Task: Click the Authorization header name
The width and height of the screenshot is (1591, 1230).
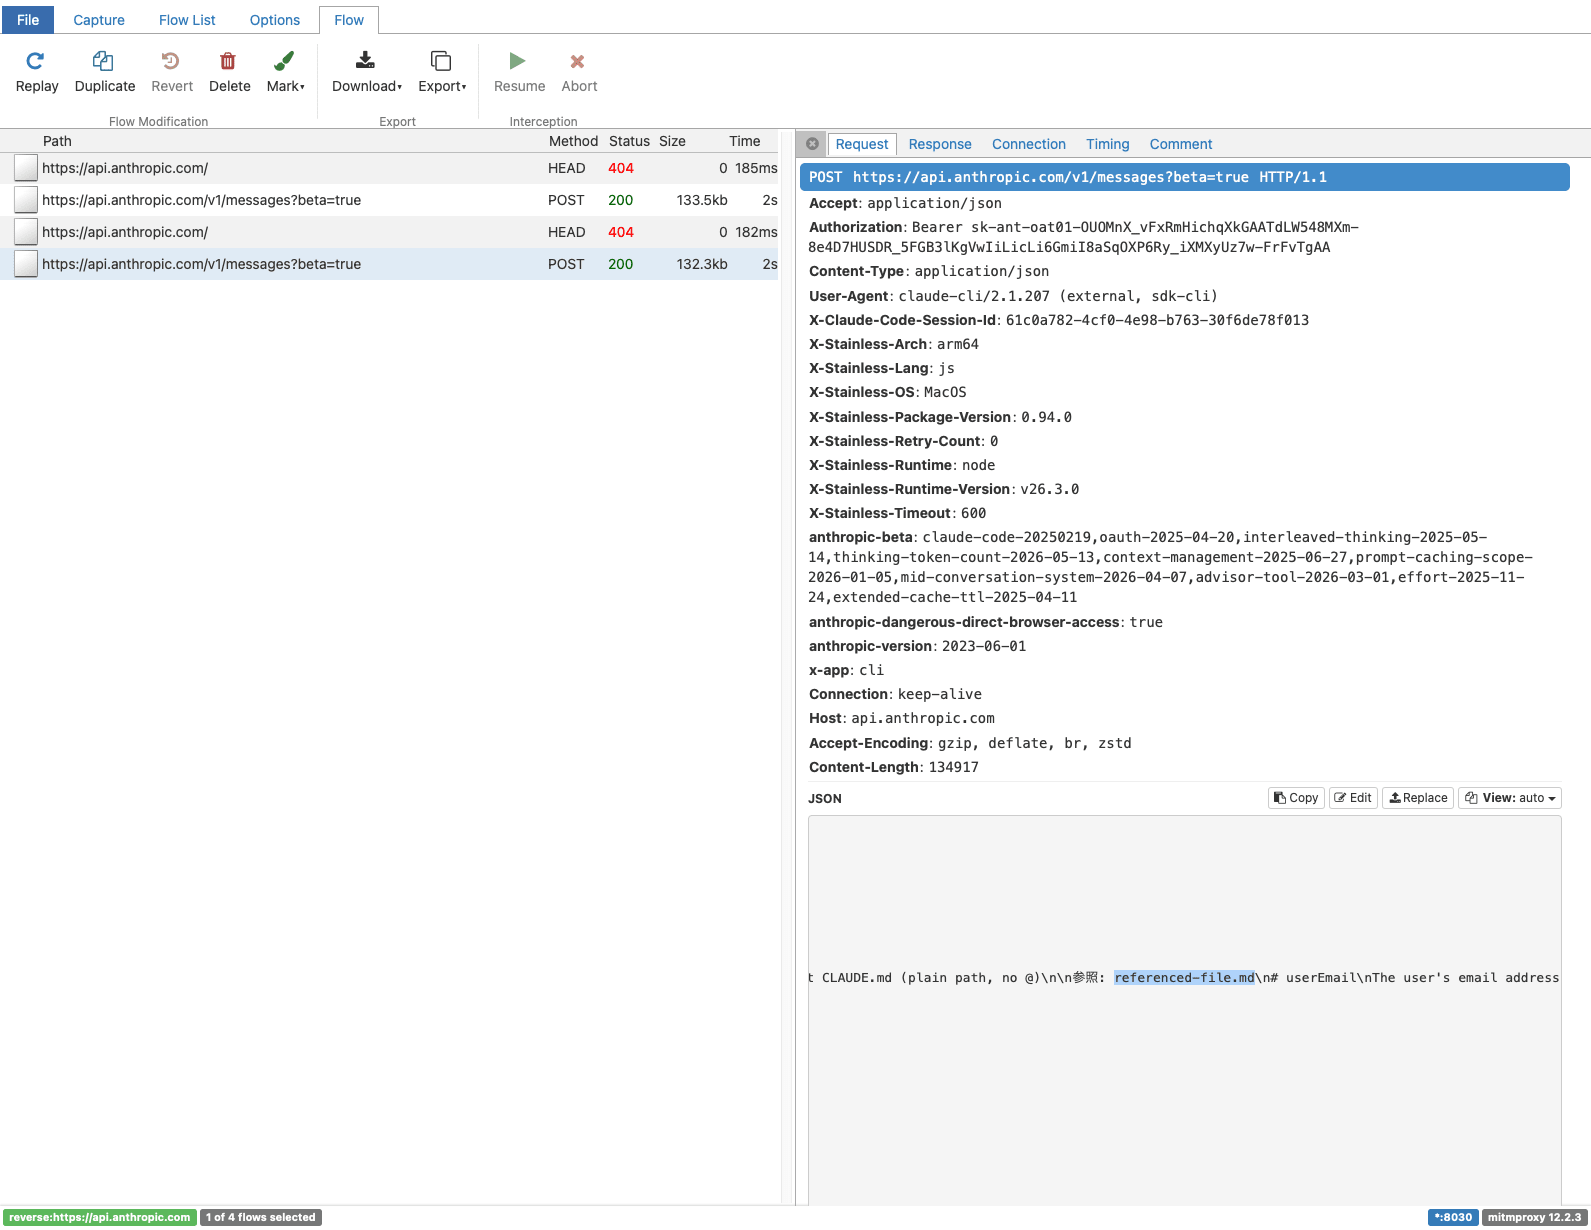Action: point(856,227)
